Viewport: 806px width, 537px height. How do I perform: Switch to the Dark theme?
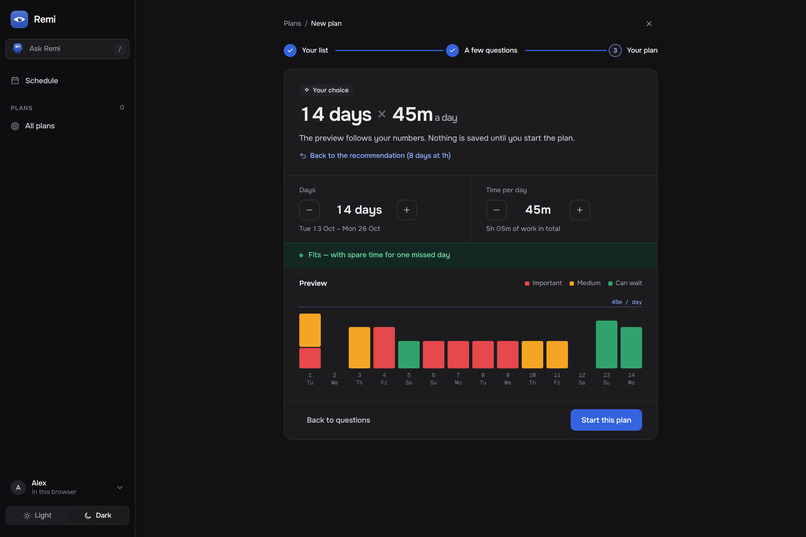(98, 515)
